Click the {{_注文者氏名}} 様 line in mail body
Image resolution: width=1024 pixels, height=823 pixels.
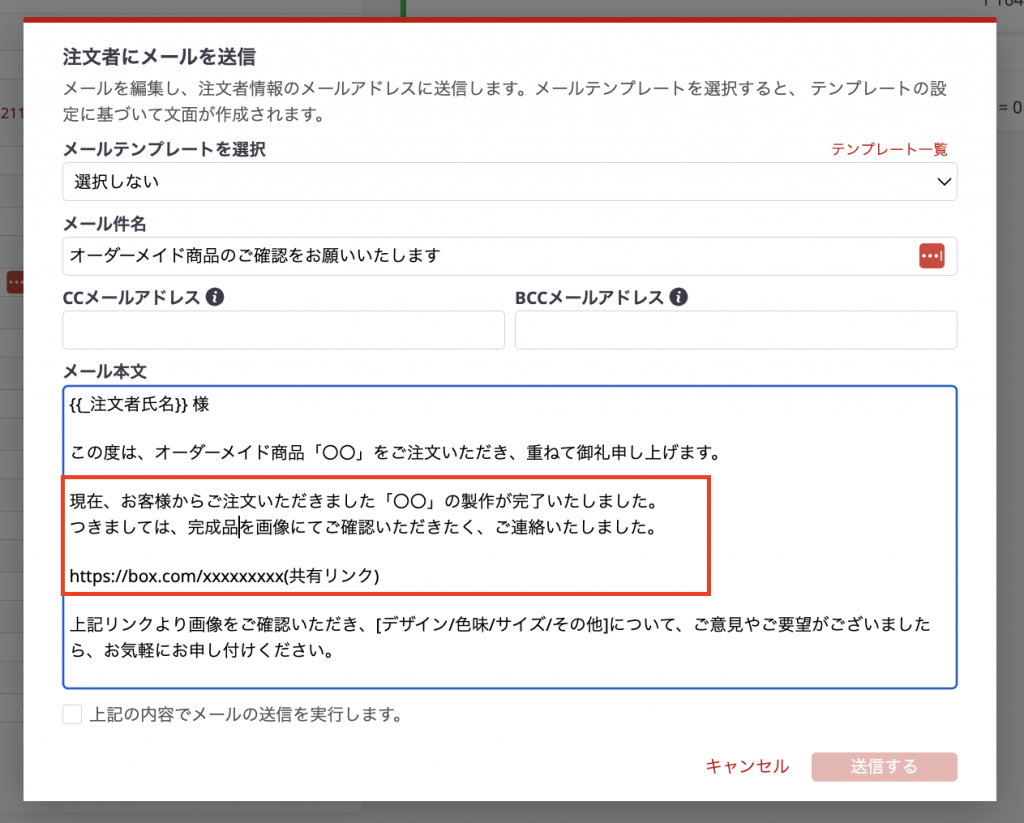(x=139, y=404)
